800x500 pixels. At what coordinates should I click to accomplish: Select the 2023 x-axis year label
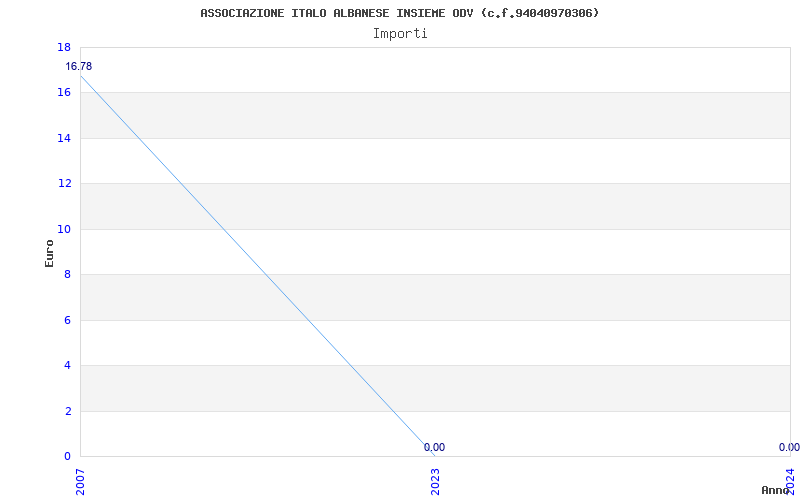435,482
